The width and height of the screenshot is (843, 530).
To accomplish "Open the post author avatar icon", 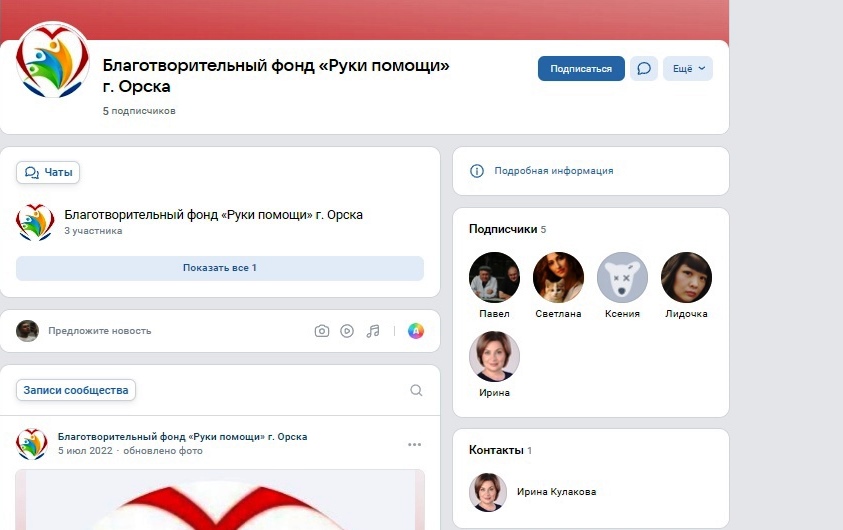I will (x=32, y=444).
